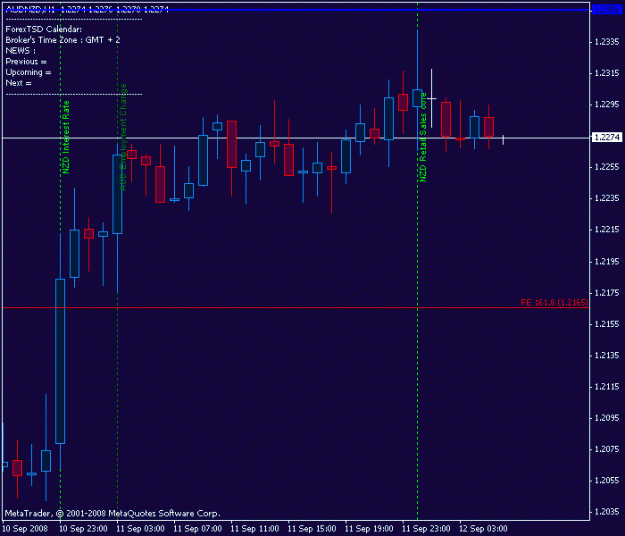Click the 1.2315 price axis label
The image size is (625, 536).
tap(607, 73)
